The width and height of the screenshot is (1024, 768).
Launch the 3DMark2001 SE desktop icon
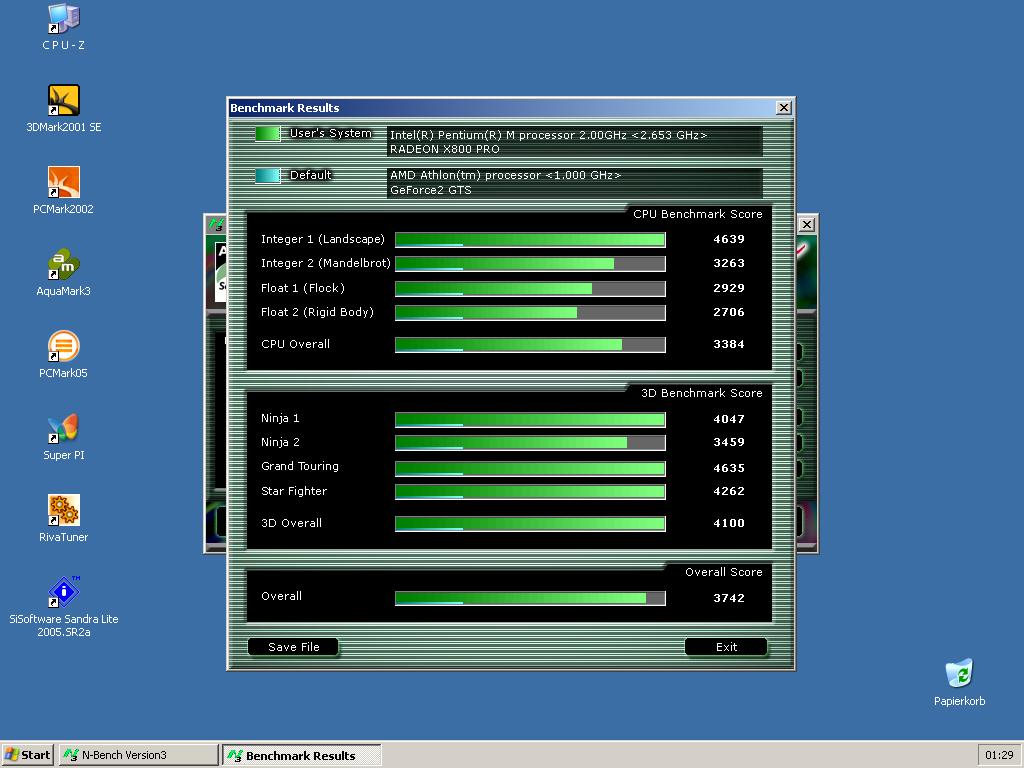click(63, 101)
